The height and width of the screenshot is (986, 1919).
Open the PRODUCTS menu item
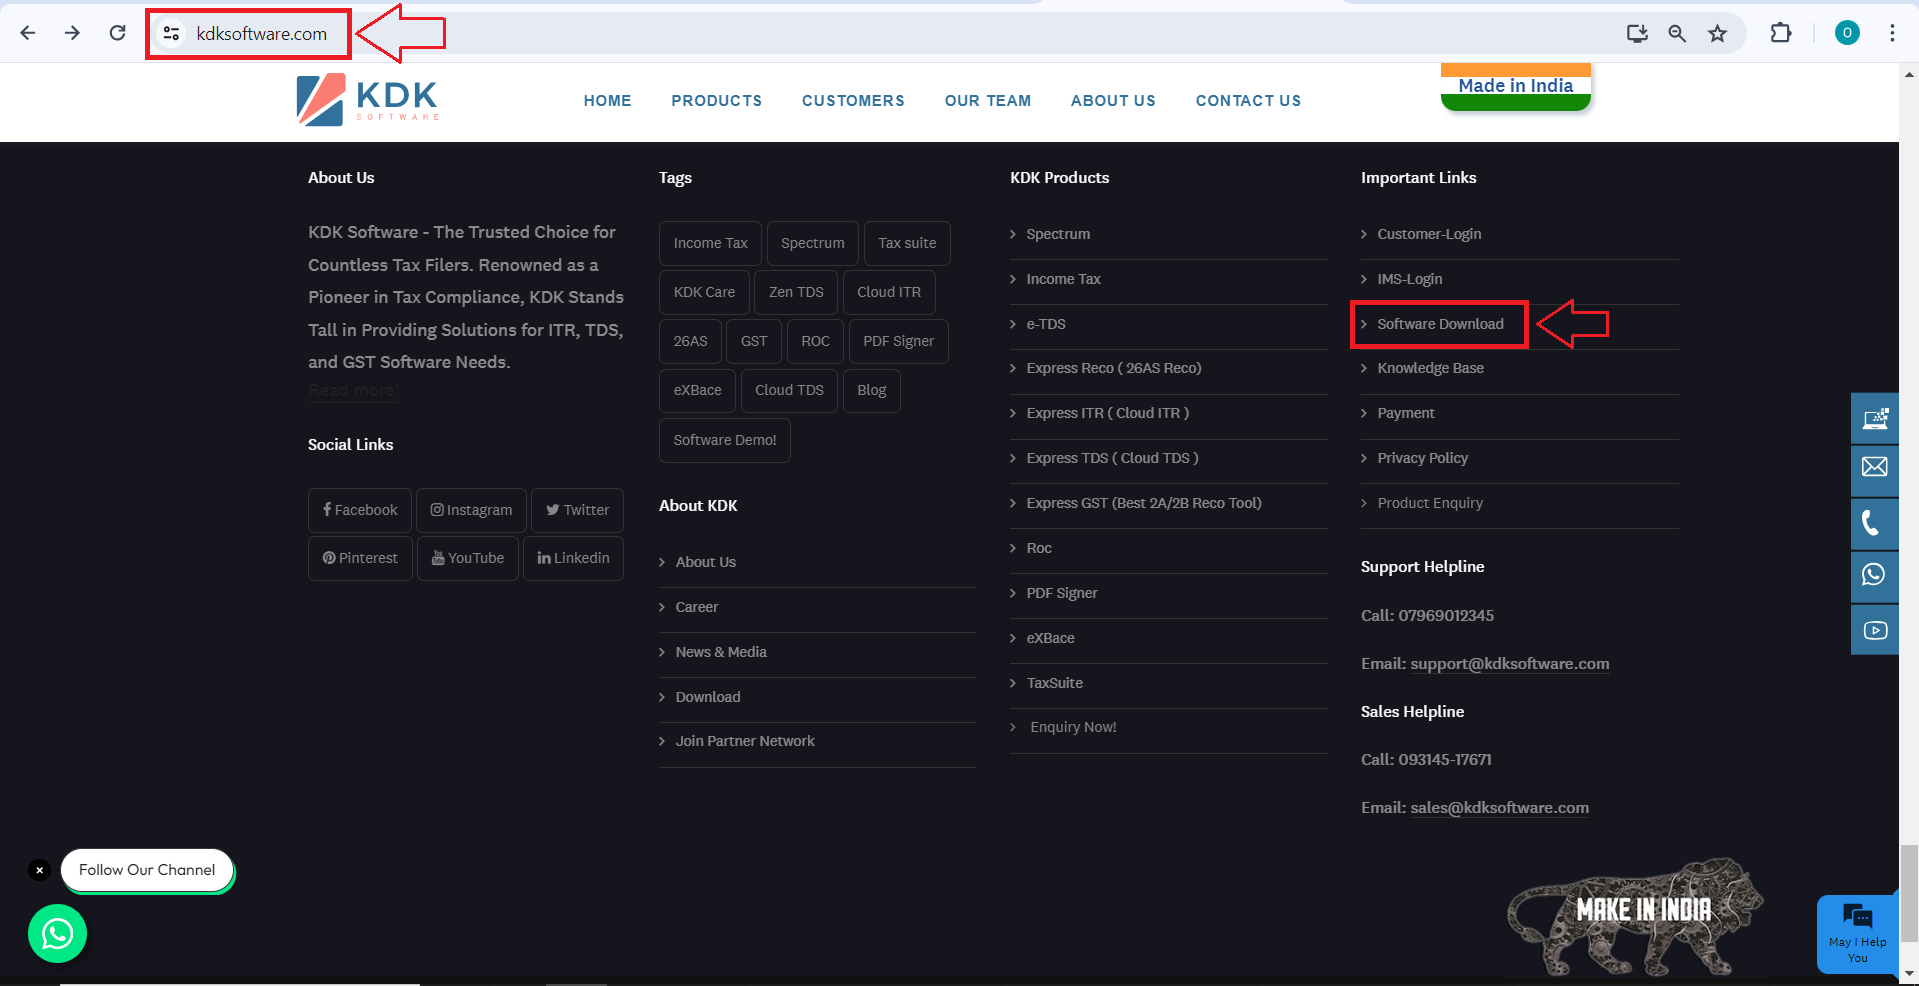(716, 101)
